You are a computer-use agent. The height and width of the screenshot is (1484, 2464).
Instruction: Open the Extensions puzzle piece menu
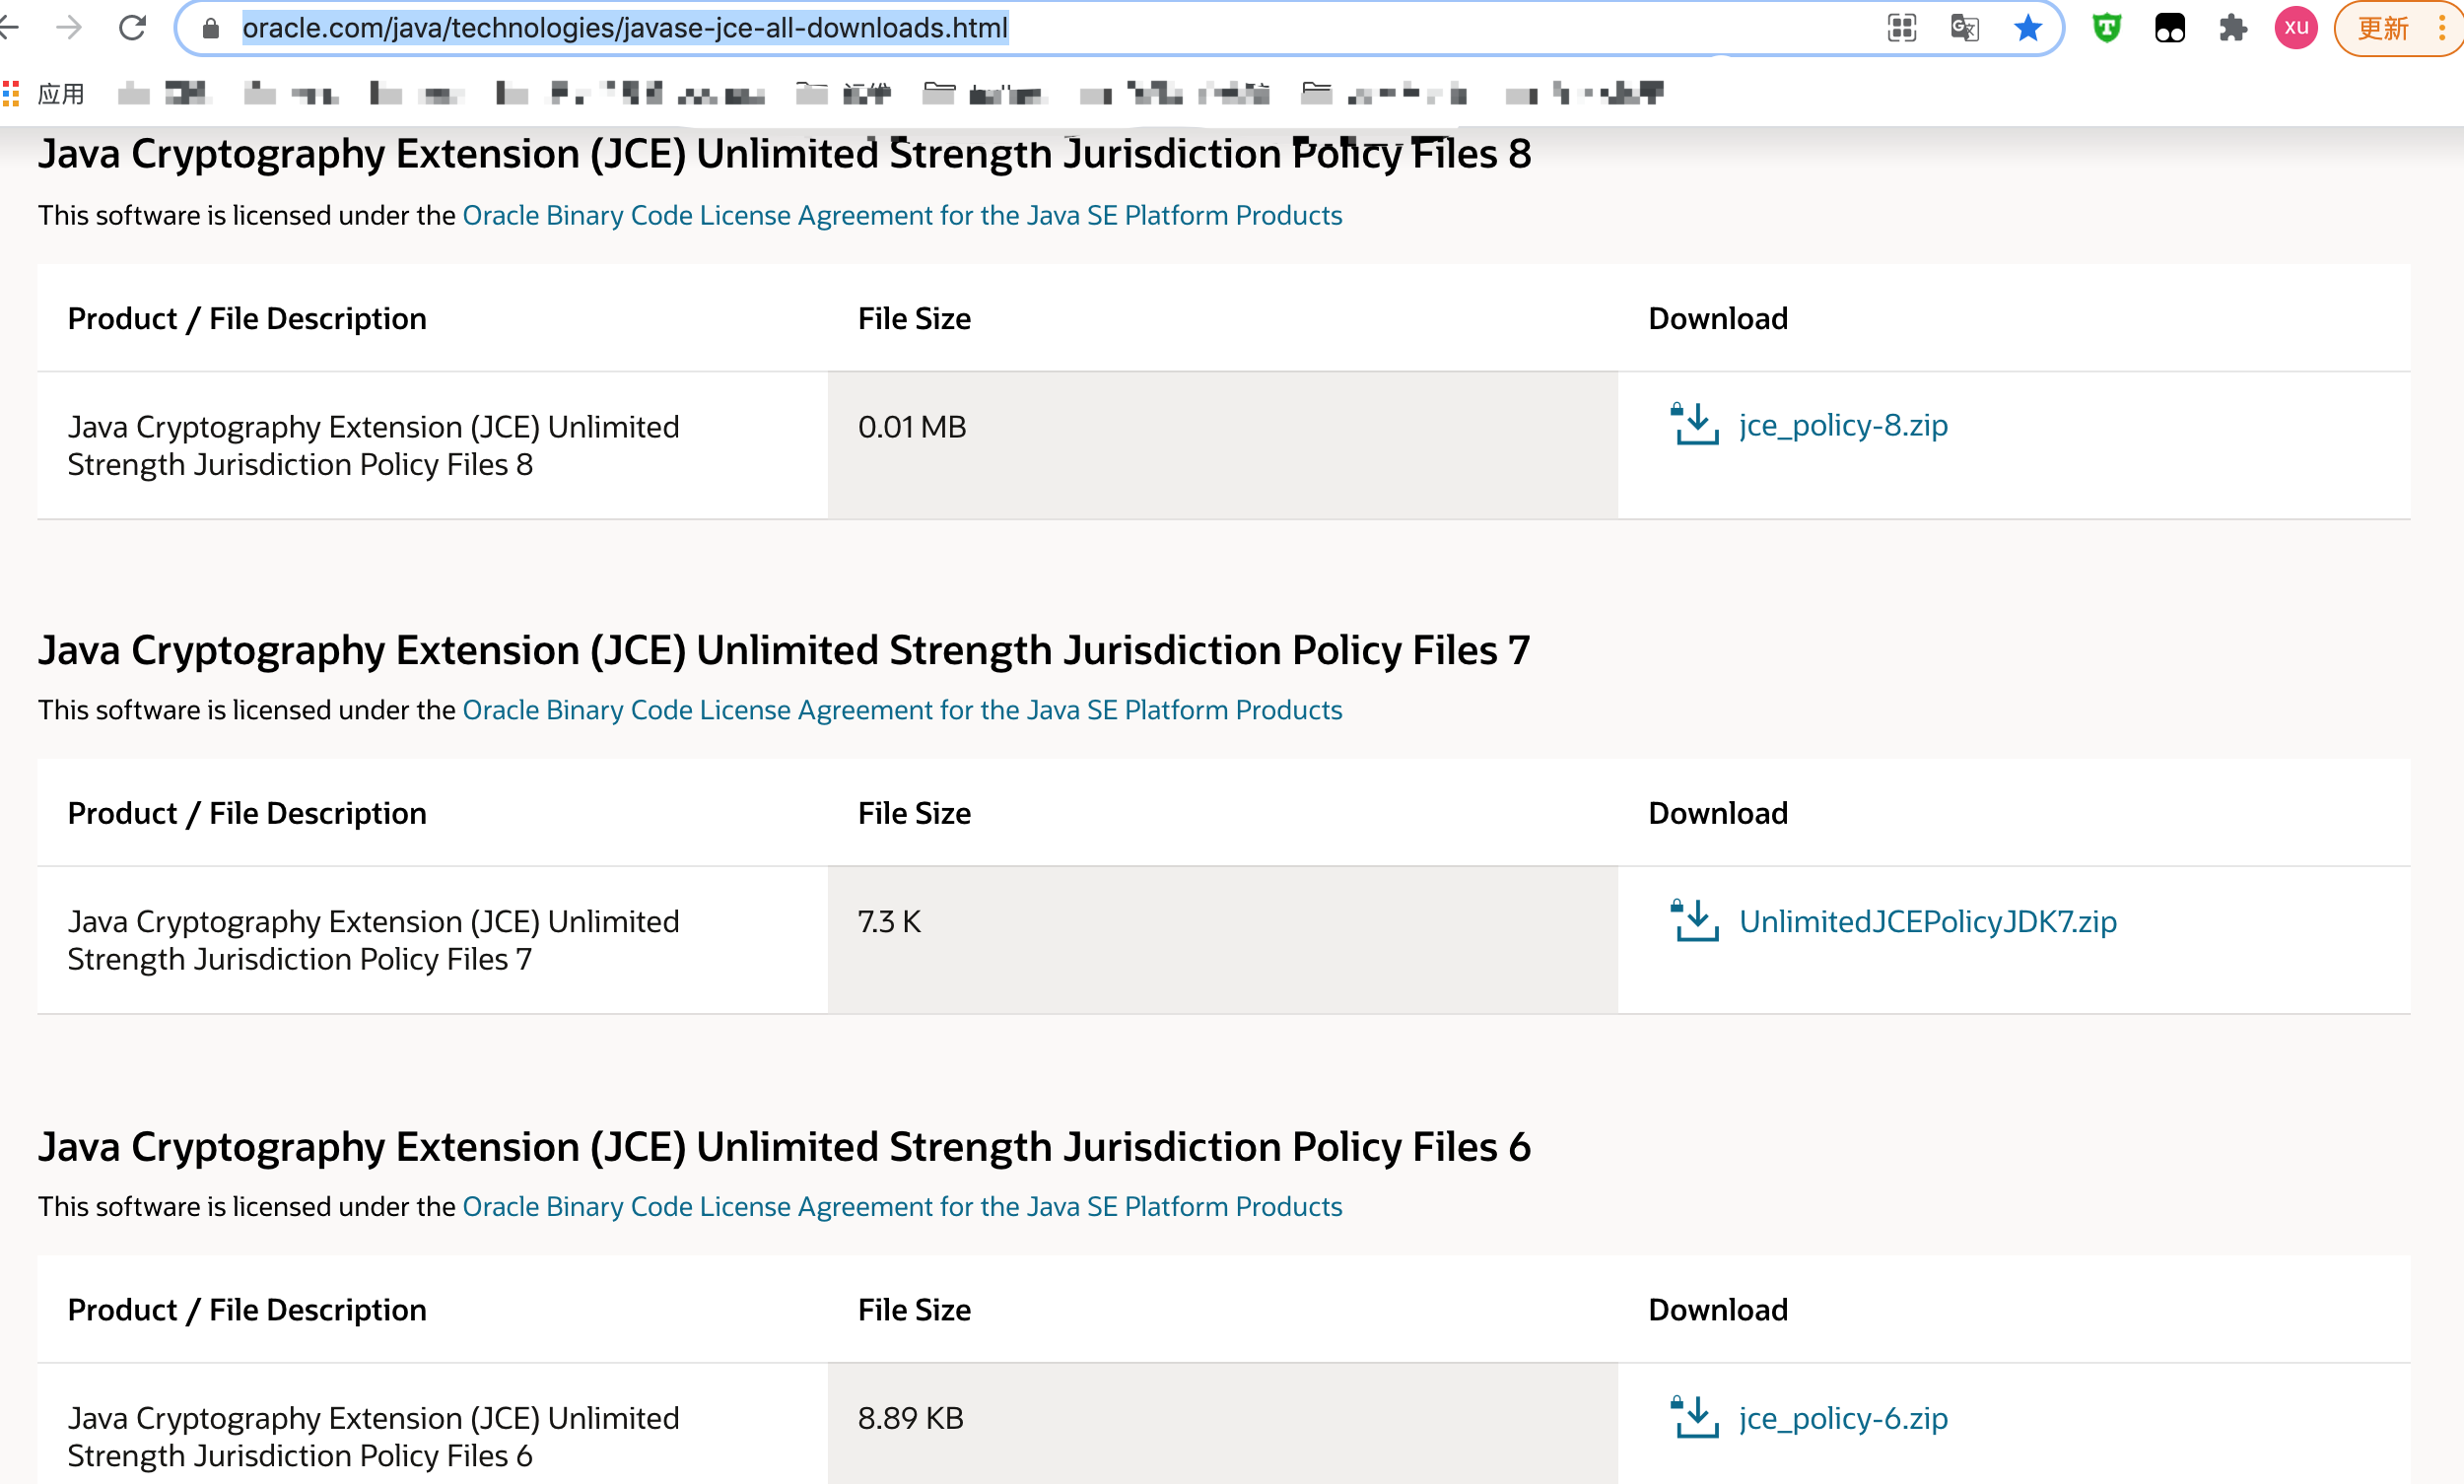[2232, 28]
